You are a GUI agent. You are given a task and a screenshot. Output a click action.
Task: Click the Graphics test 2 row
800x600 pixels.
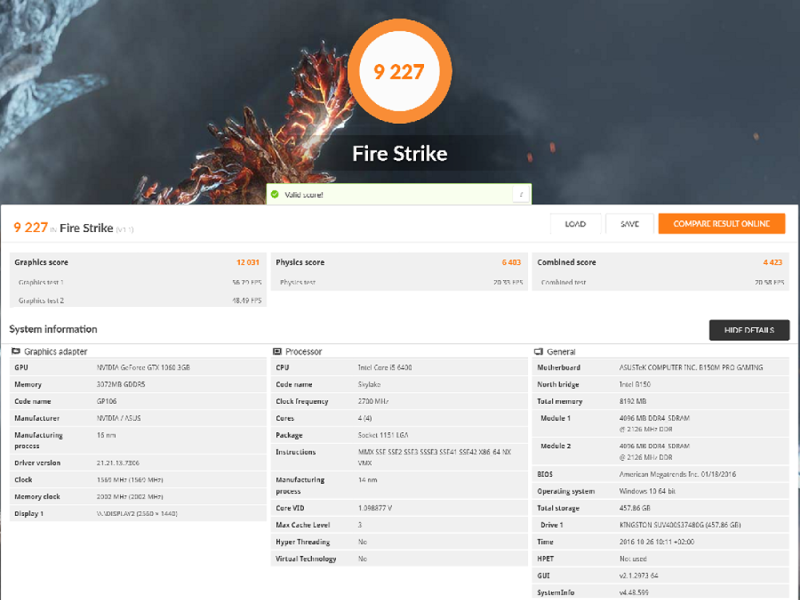[138, 301]
